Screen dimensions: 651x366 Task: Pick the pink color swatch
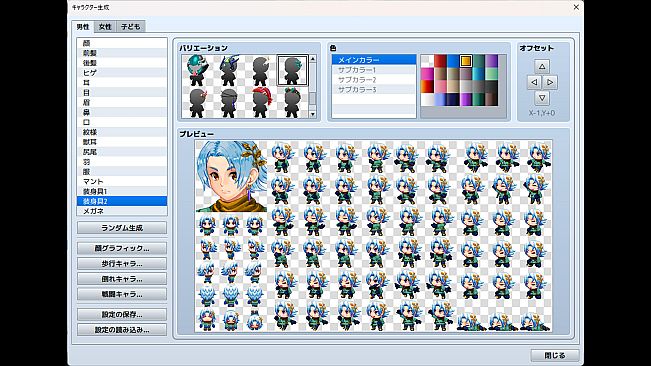coord(440,87)
